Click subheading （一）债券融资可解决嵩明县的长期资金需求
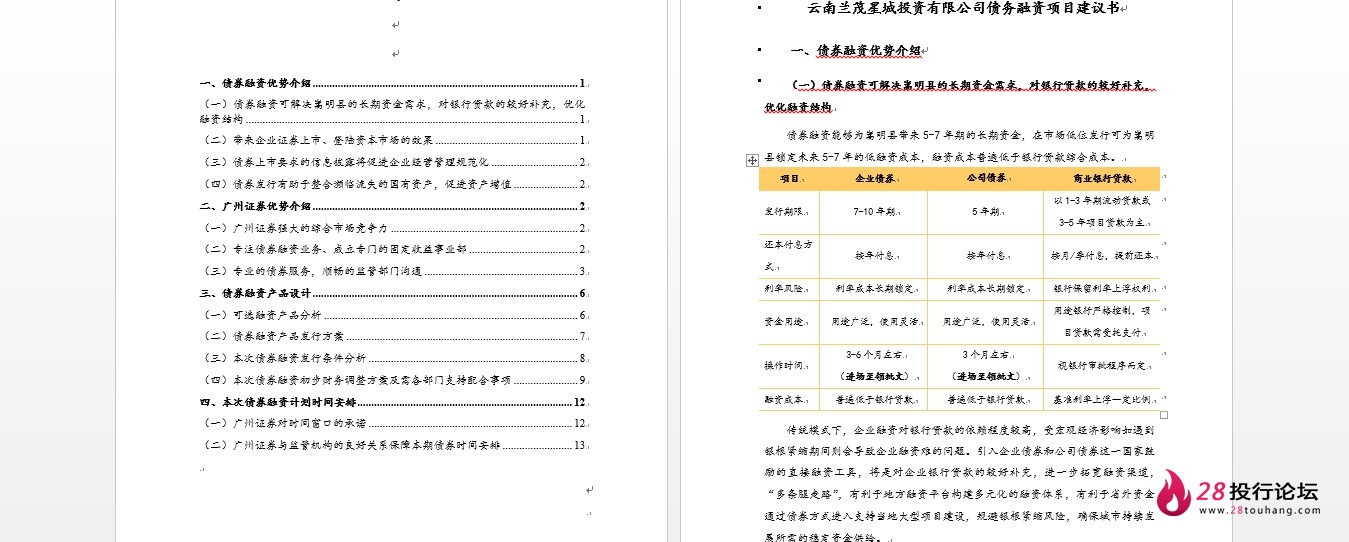The image size is (1349, 542). 958,96
